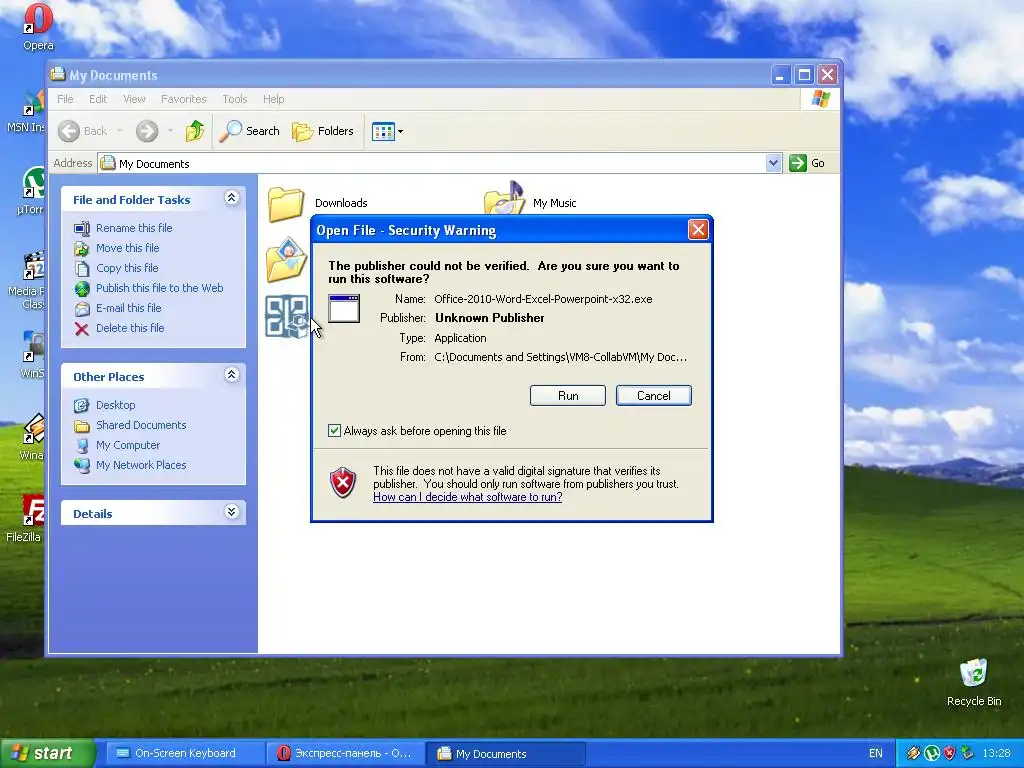
Task: Open My Computer link
Action: tap(128, 445)
